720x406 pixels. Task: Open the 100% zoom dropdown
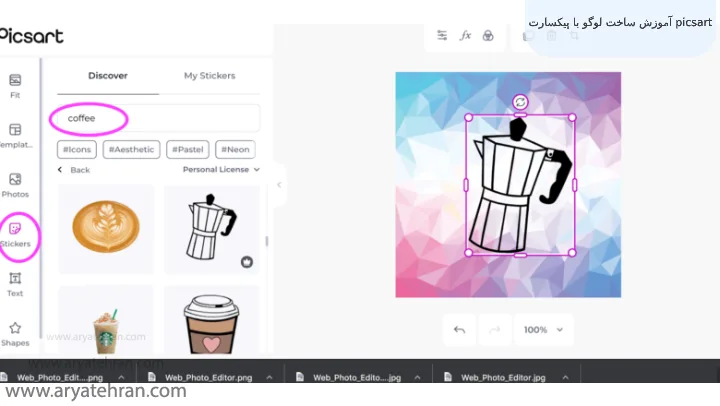tap(543, 330)
